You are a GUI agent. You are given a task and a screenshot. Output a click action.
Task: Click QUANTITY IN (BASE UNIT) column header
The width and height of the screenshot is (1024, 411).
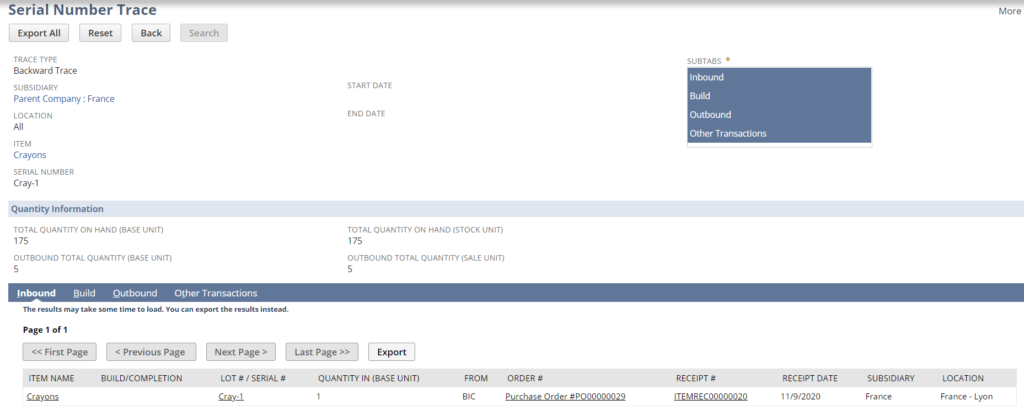tap(368, 378)
